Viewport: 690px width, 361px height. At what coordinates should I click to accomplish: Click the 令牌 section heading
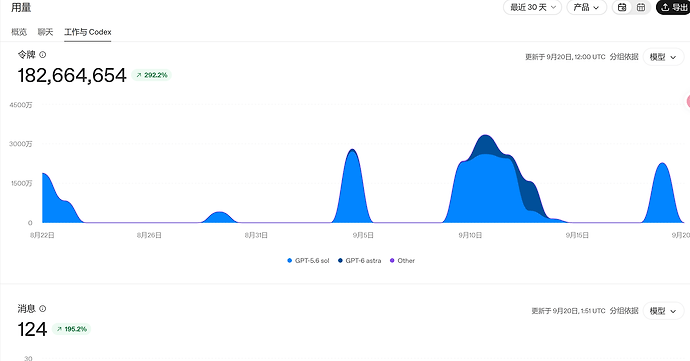(x=26, y=55)
